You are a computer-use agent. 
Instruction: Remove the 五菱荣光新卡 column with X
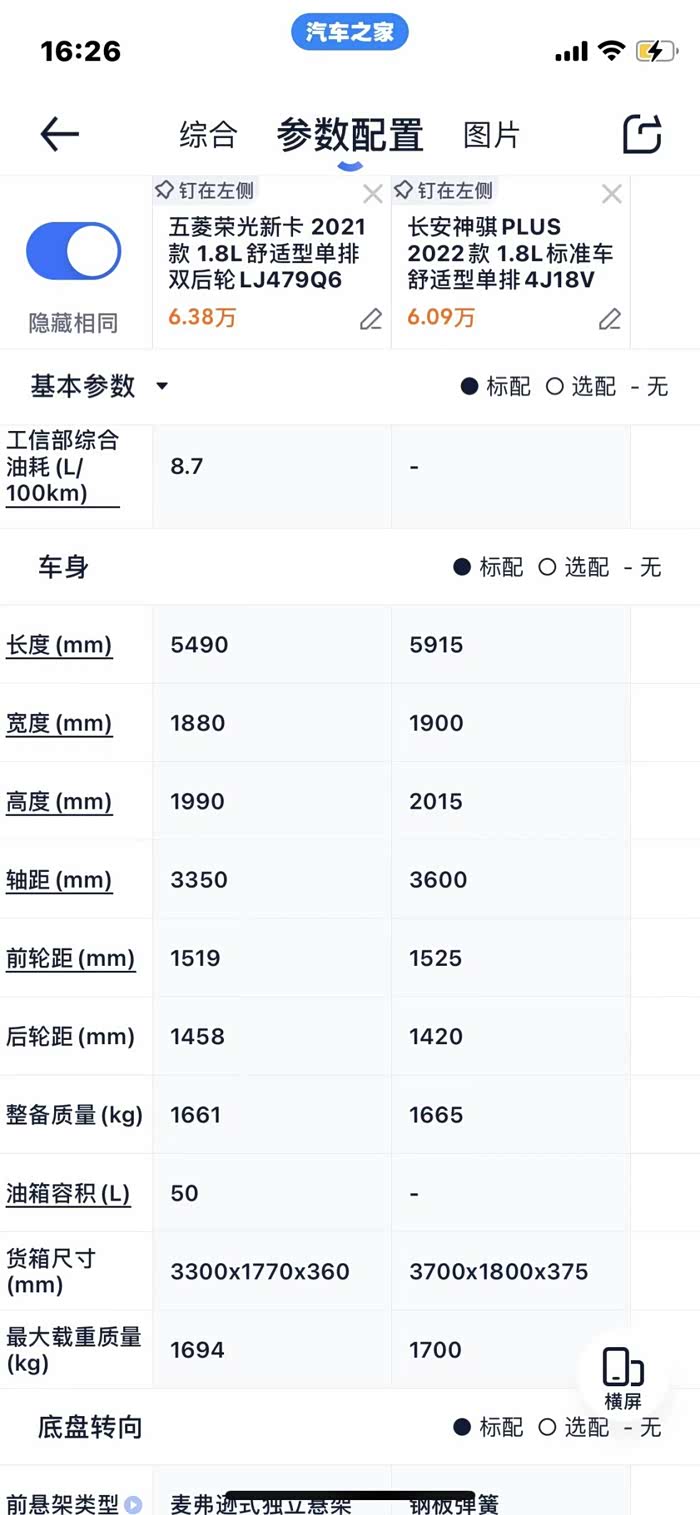pos(372,194)
